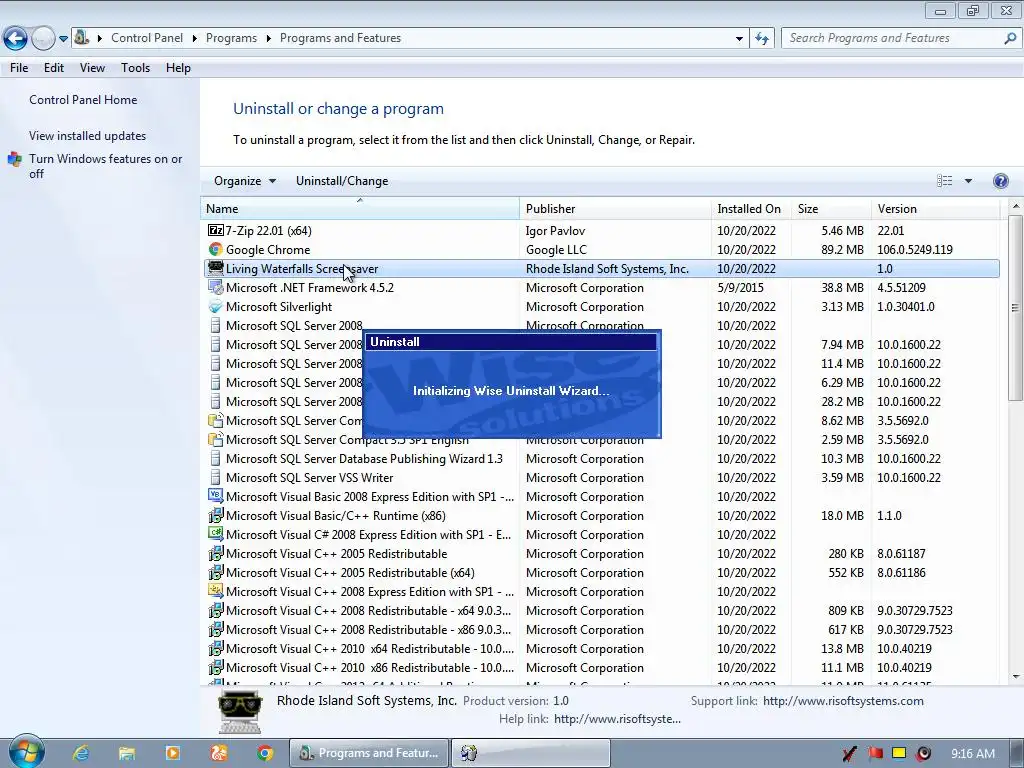
Task: Open the Organize dropdown
Action: point(245,181)
